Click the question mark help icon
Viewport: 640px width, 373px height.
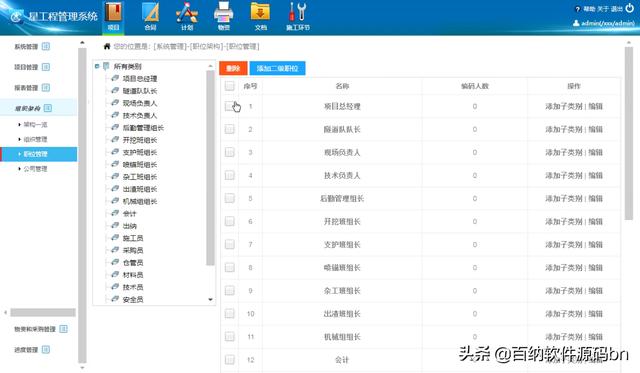(578, 9)
